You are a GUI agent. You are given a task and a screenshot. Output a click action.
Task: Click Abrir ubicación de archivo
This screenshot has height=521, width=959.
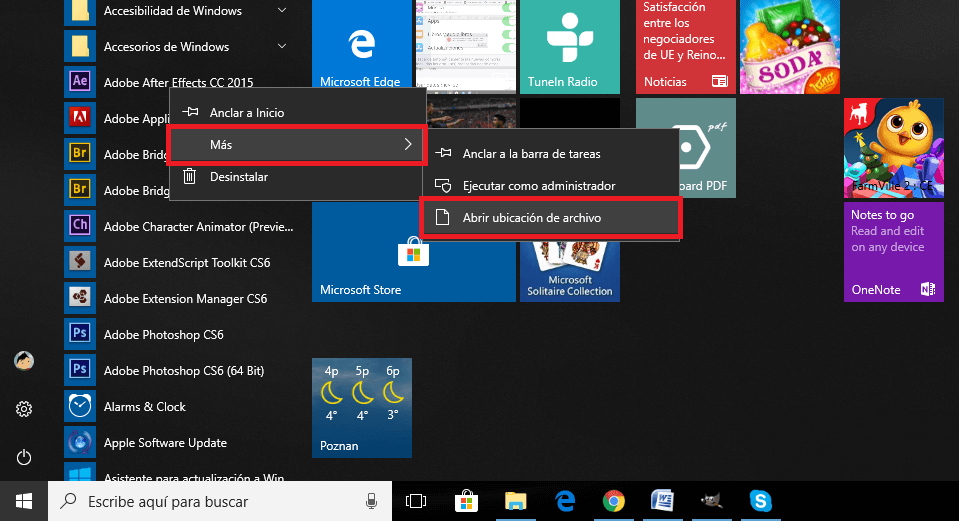click(x=551, y=218)
